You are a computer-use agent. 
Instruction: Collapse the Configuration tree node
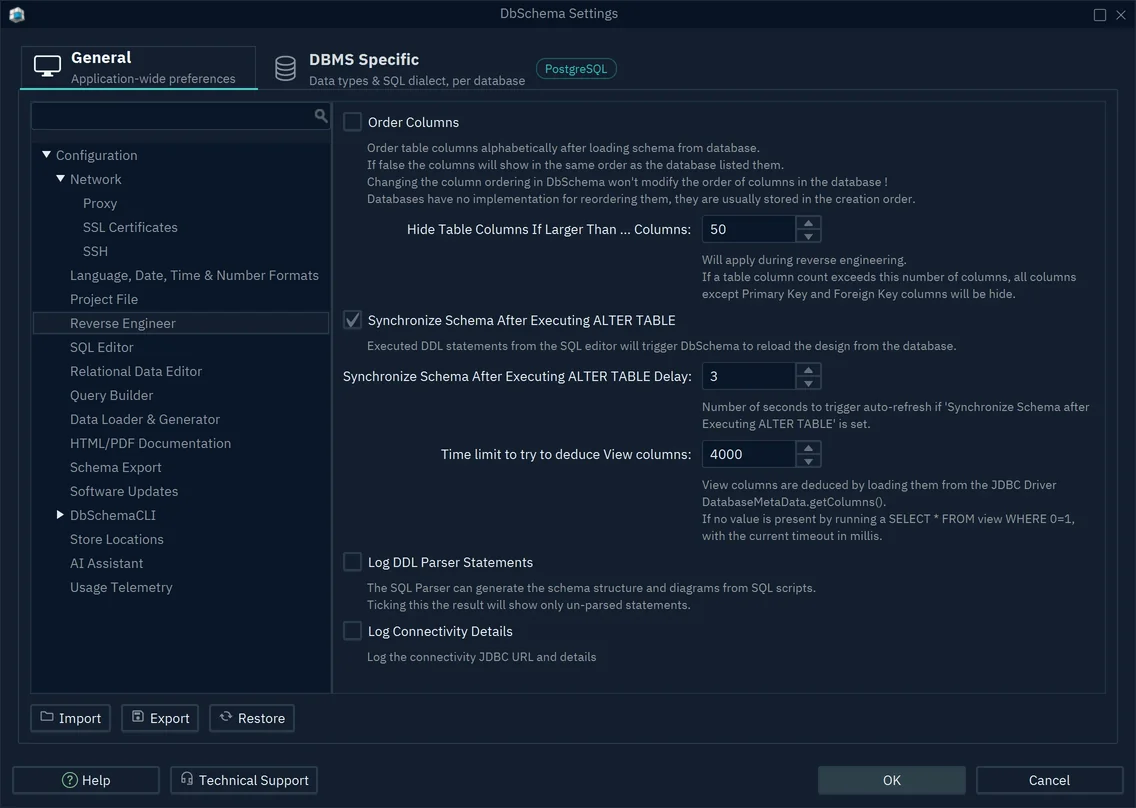point(46,154)
